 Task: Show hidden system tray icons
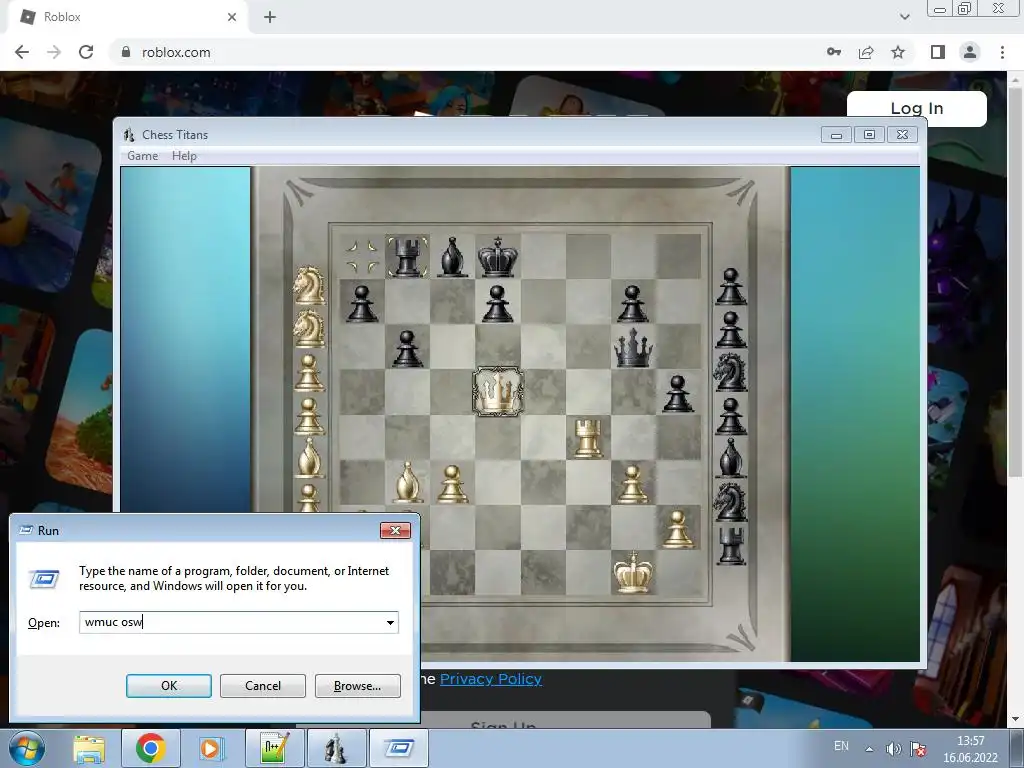point(869,749)
